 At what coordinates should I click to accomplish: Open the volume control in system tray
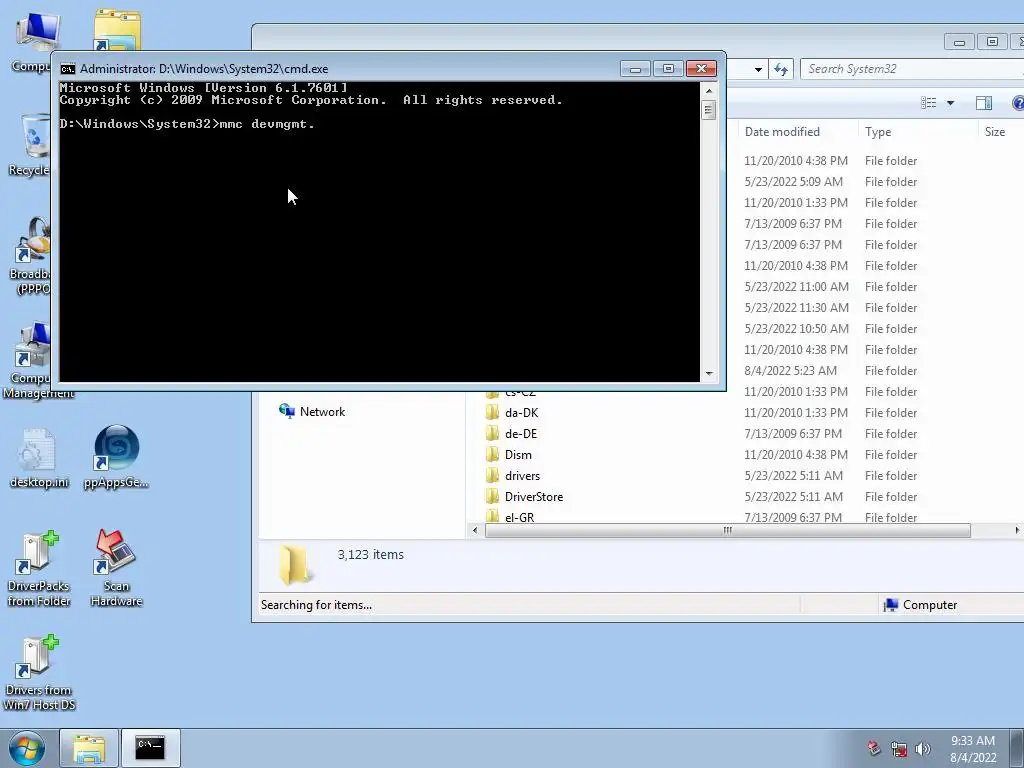point(923,749)
